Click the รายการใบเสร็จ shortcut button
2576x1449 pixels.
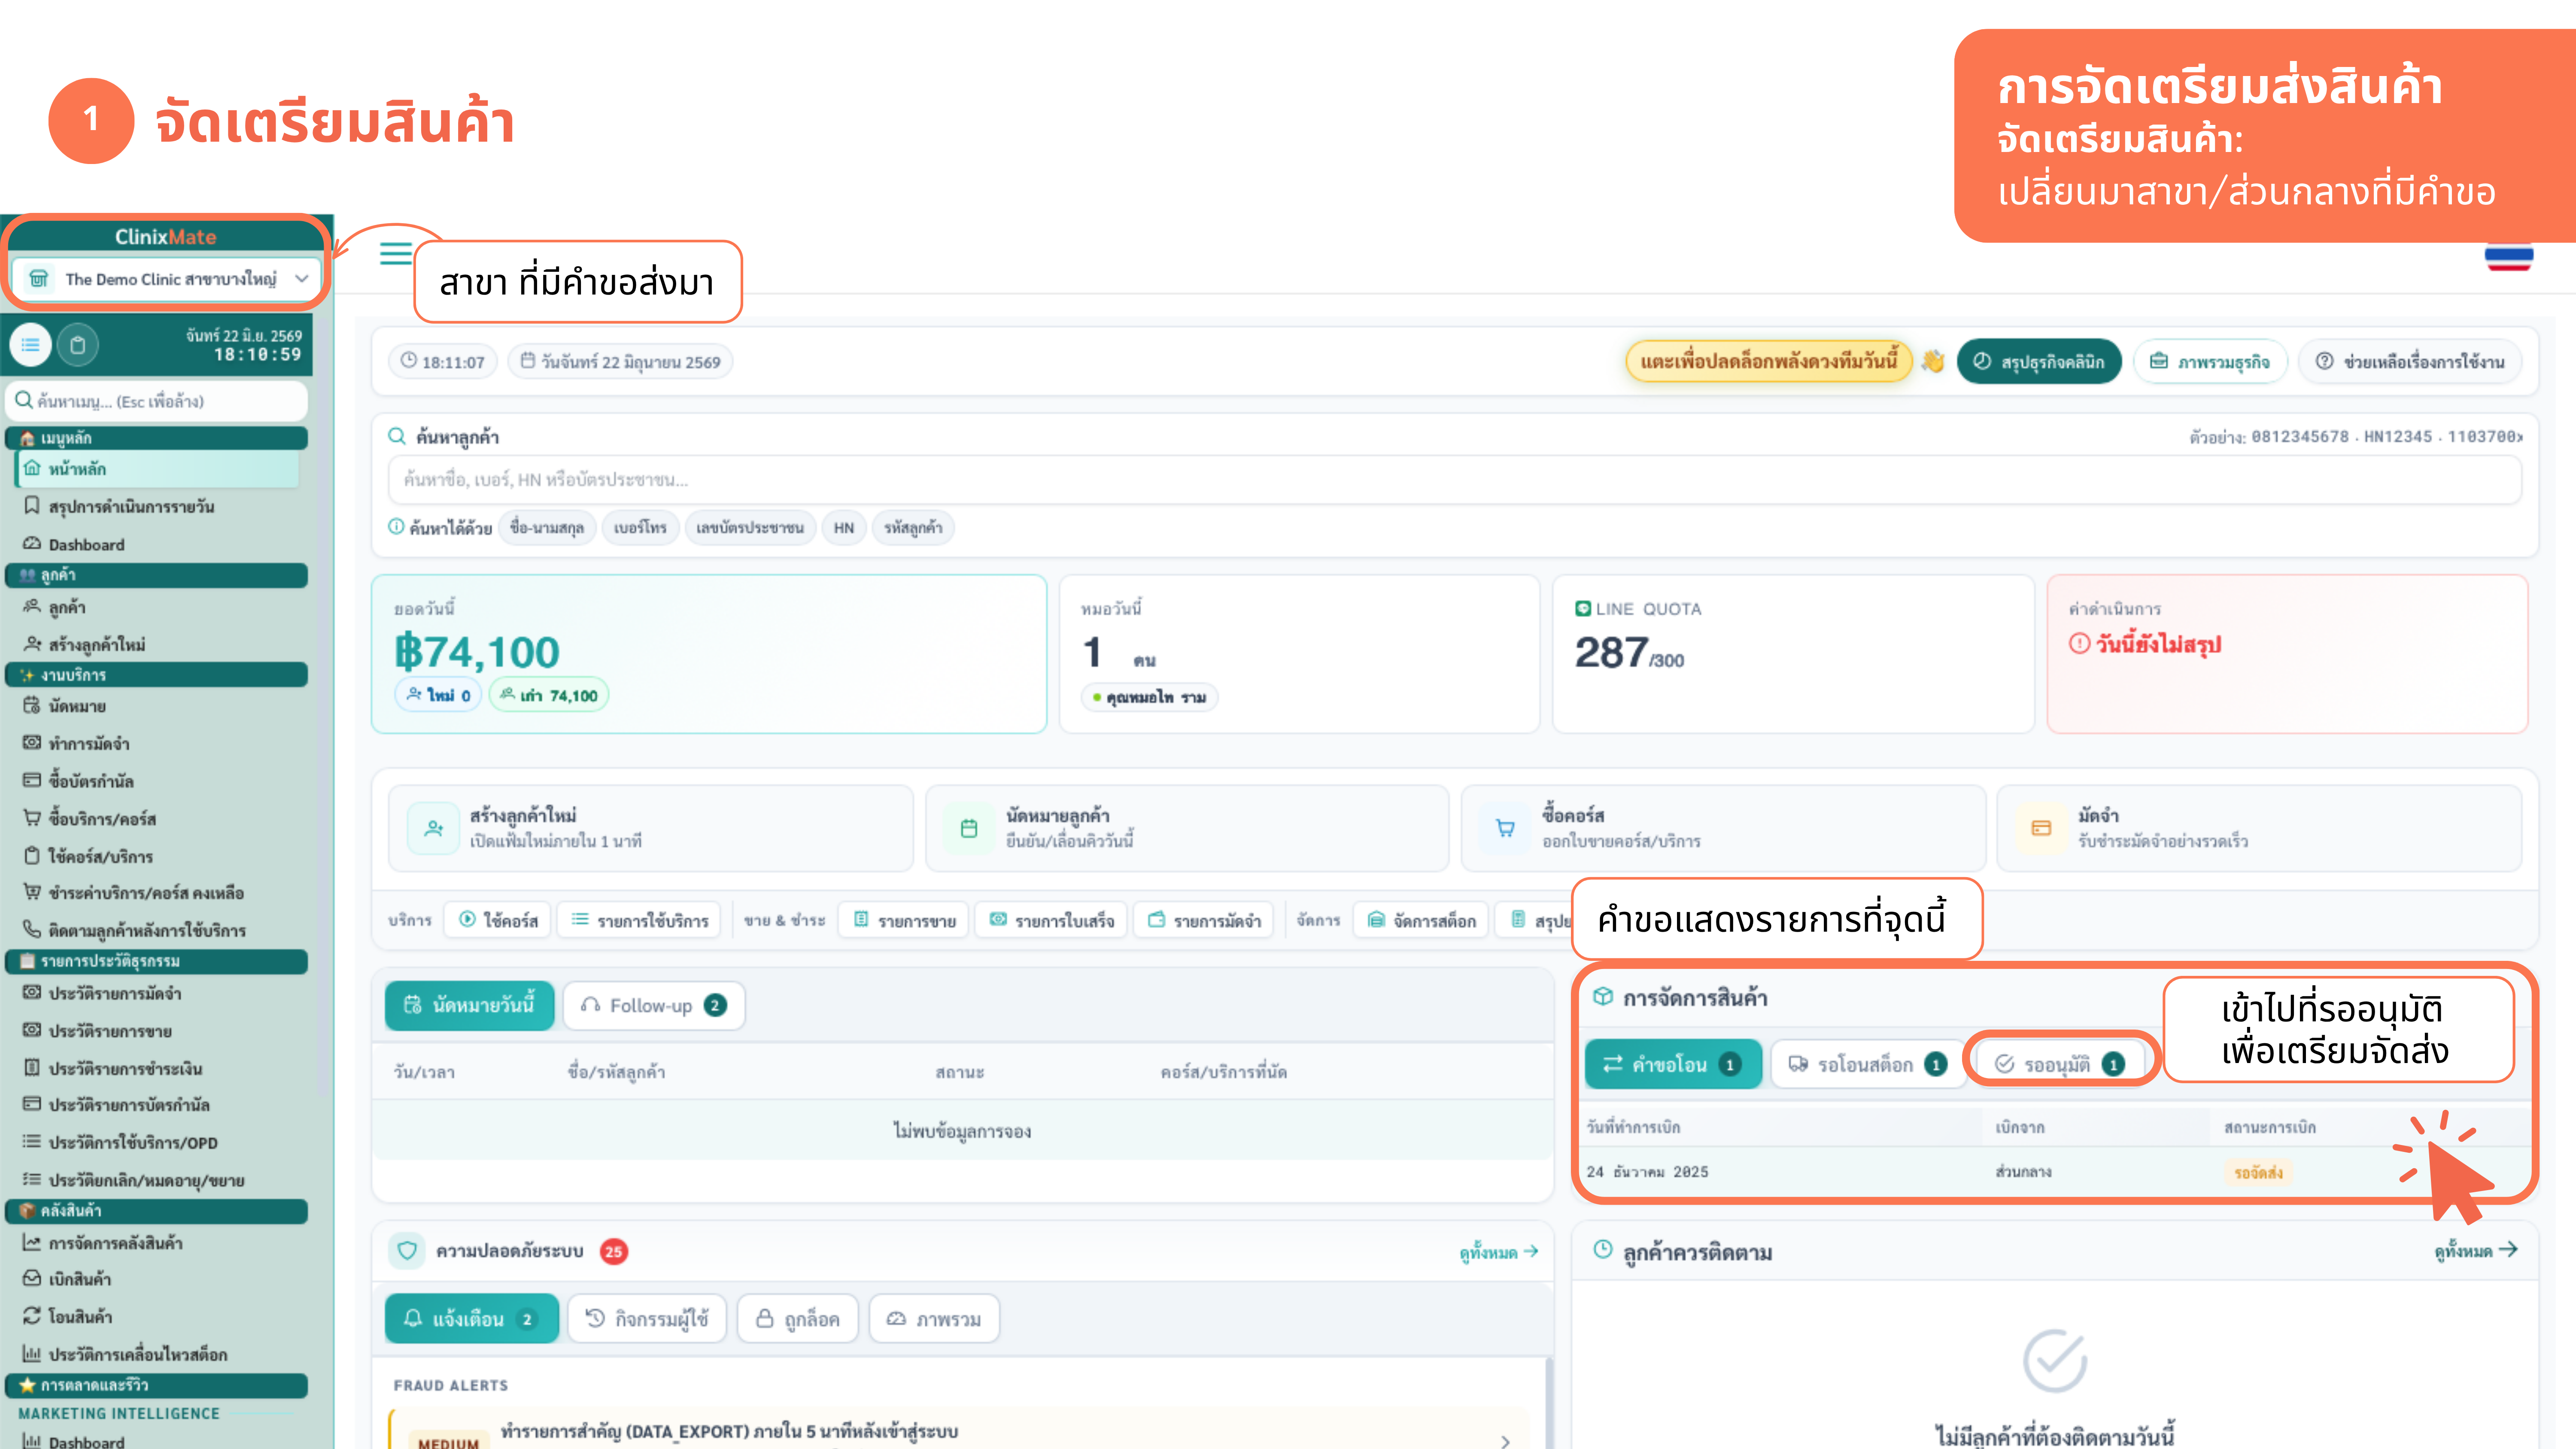click(x=1052, y=920)
